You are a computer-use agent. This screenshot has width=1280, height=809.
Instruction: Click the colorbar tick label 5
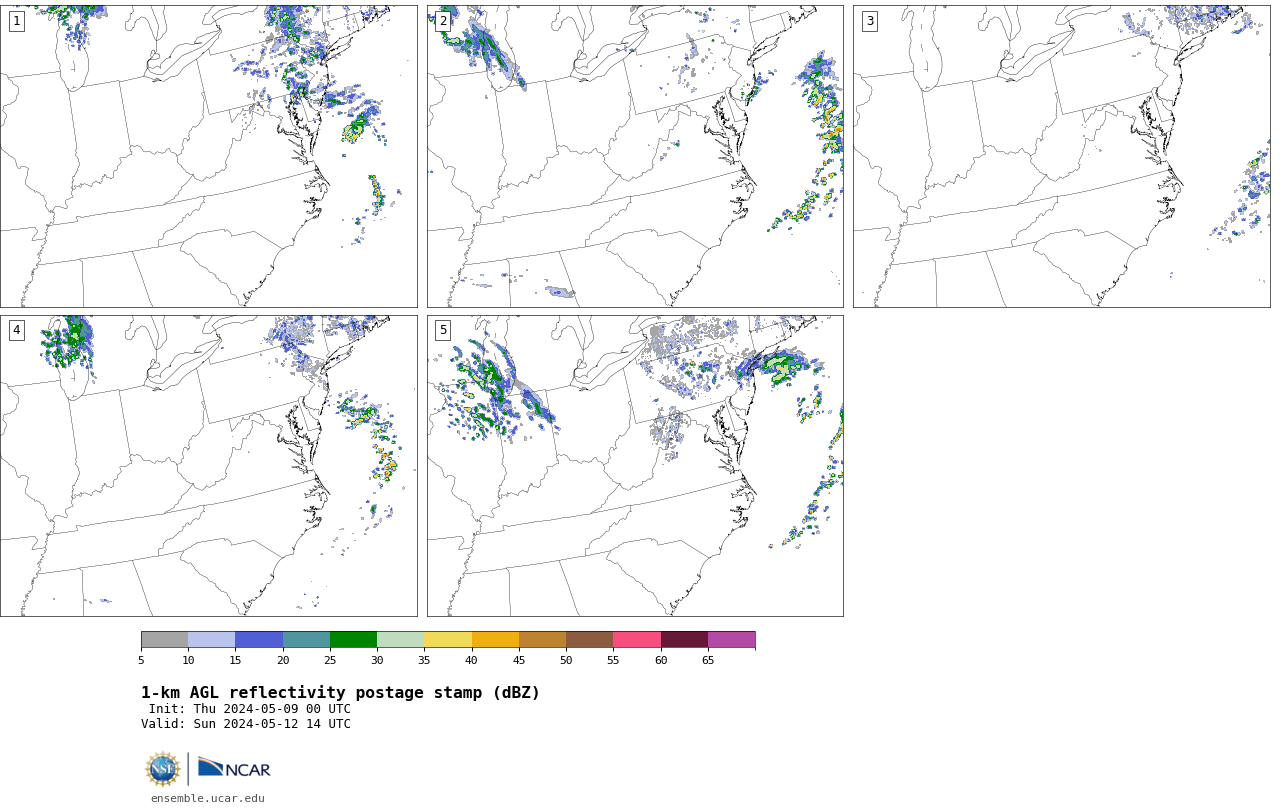click(x=141, y=660)
